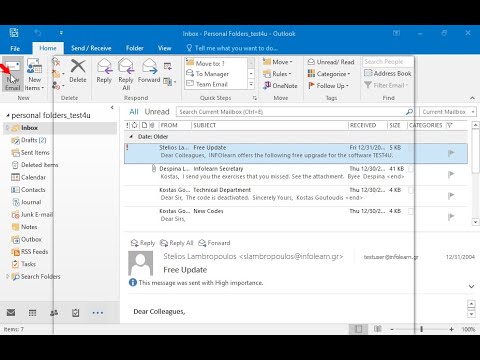Image resolution: width=480 pixels, height=360 pixels.
Task: Collapse the 'Date: Older' group
Action: point(131,137)
